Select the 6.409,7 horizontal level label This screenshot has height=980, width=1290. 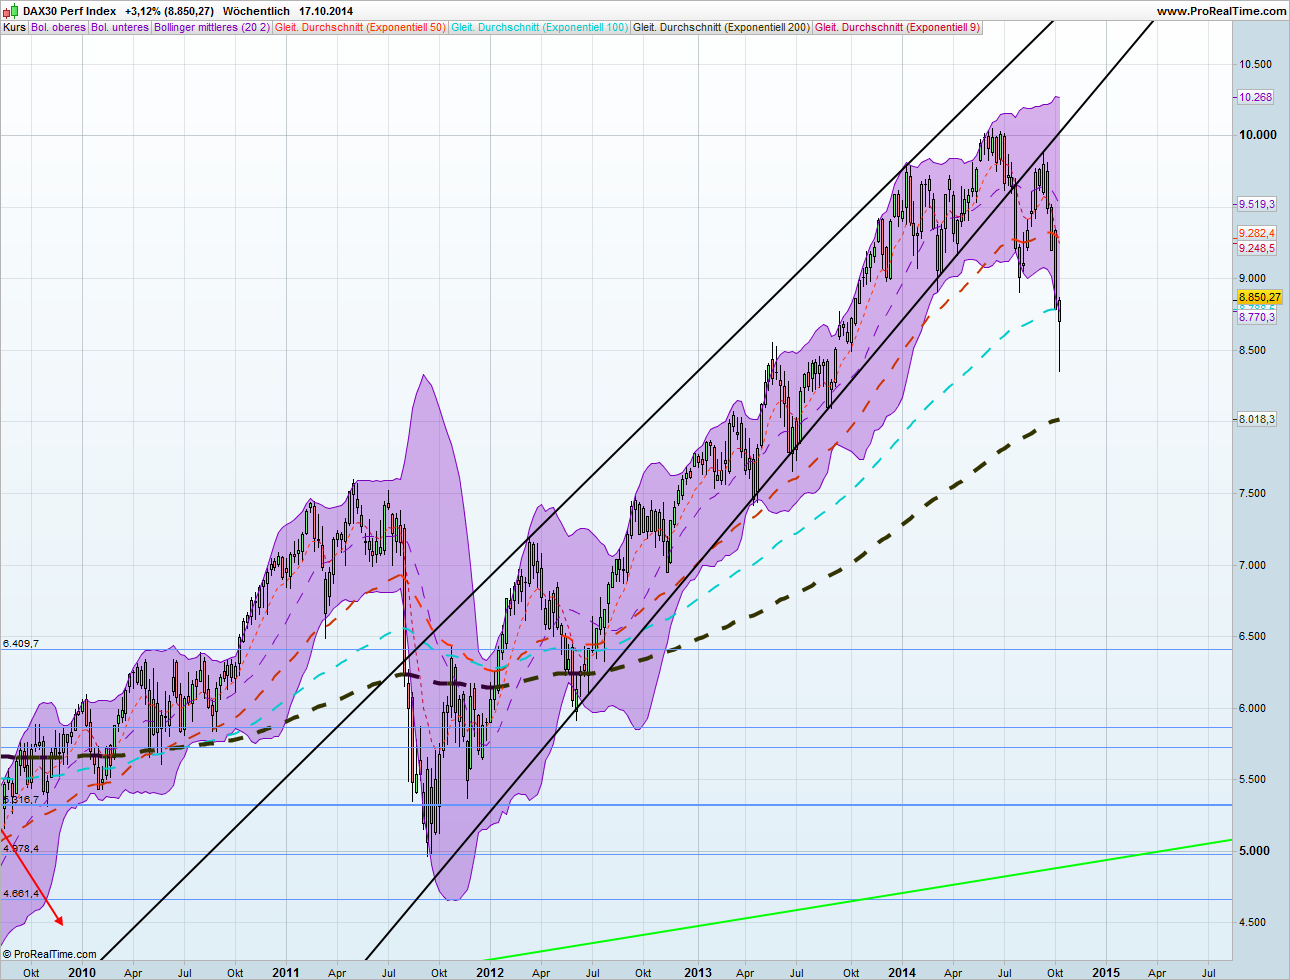point(22,645)
